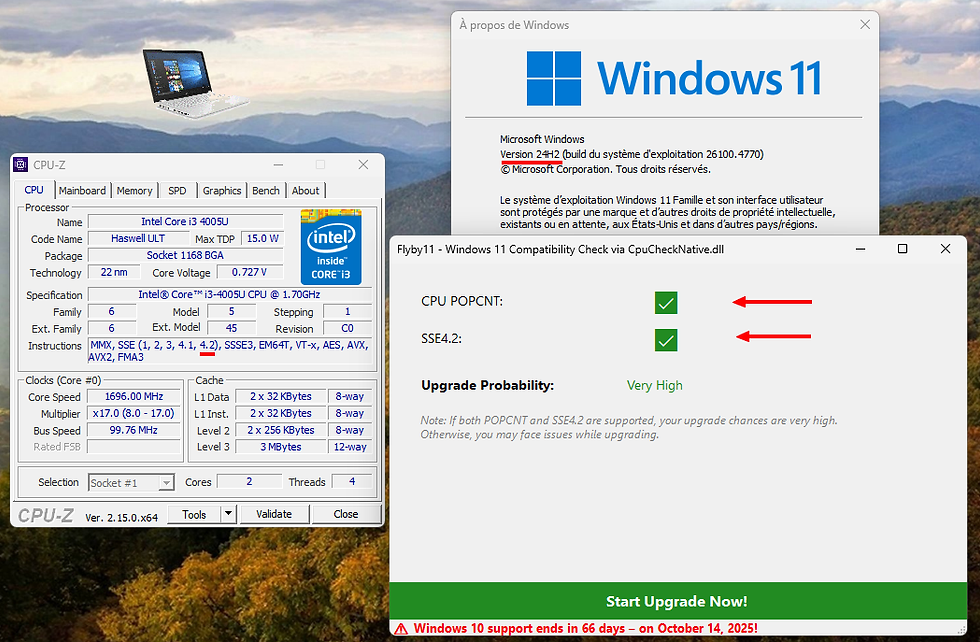Click the empty Rated FSB field
This screenshot has height=642, width=980.
click(x=134, y=447)
